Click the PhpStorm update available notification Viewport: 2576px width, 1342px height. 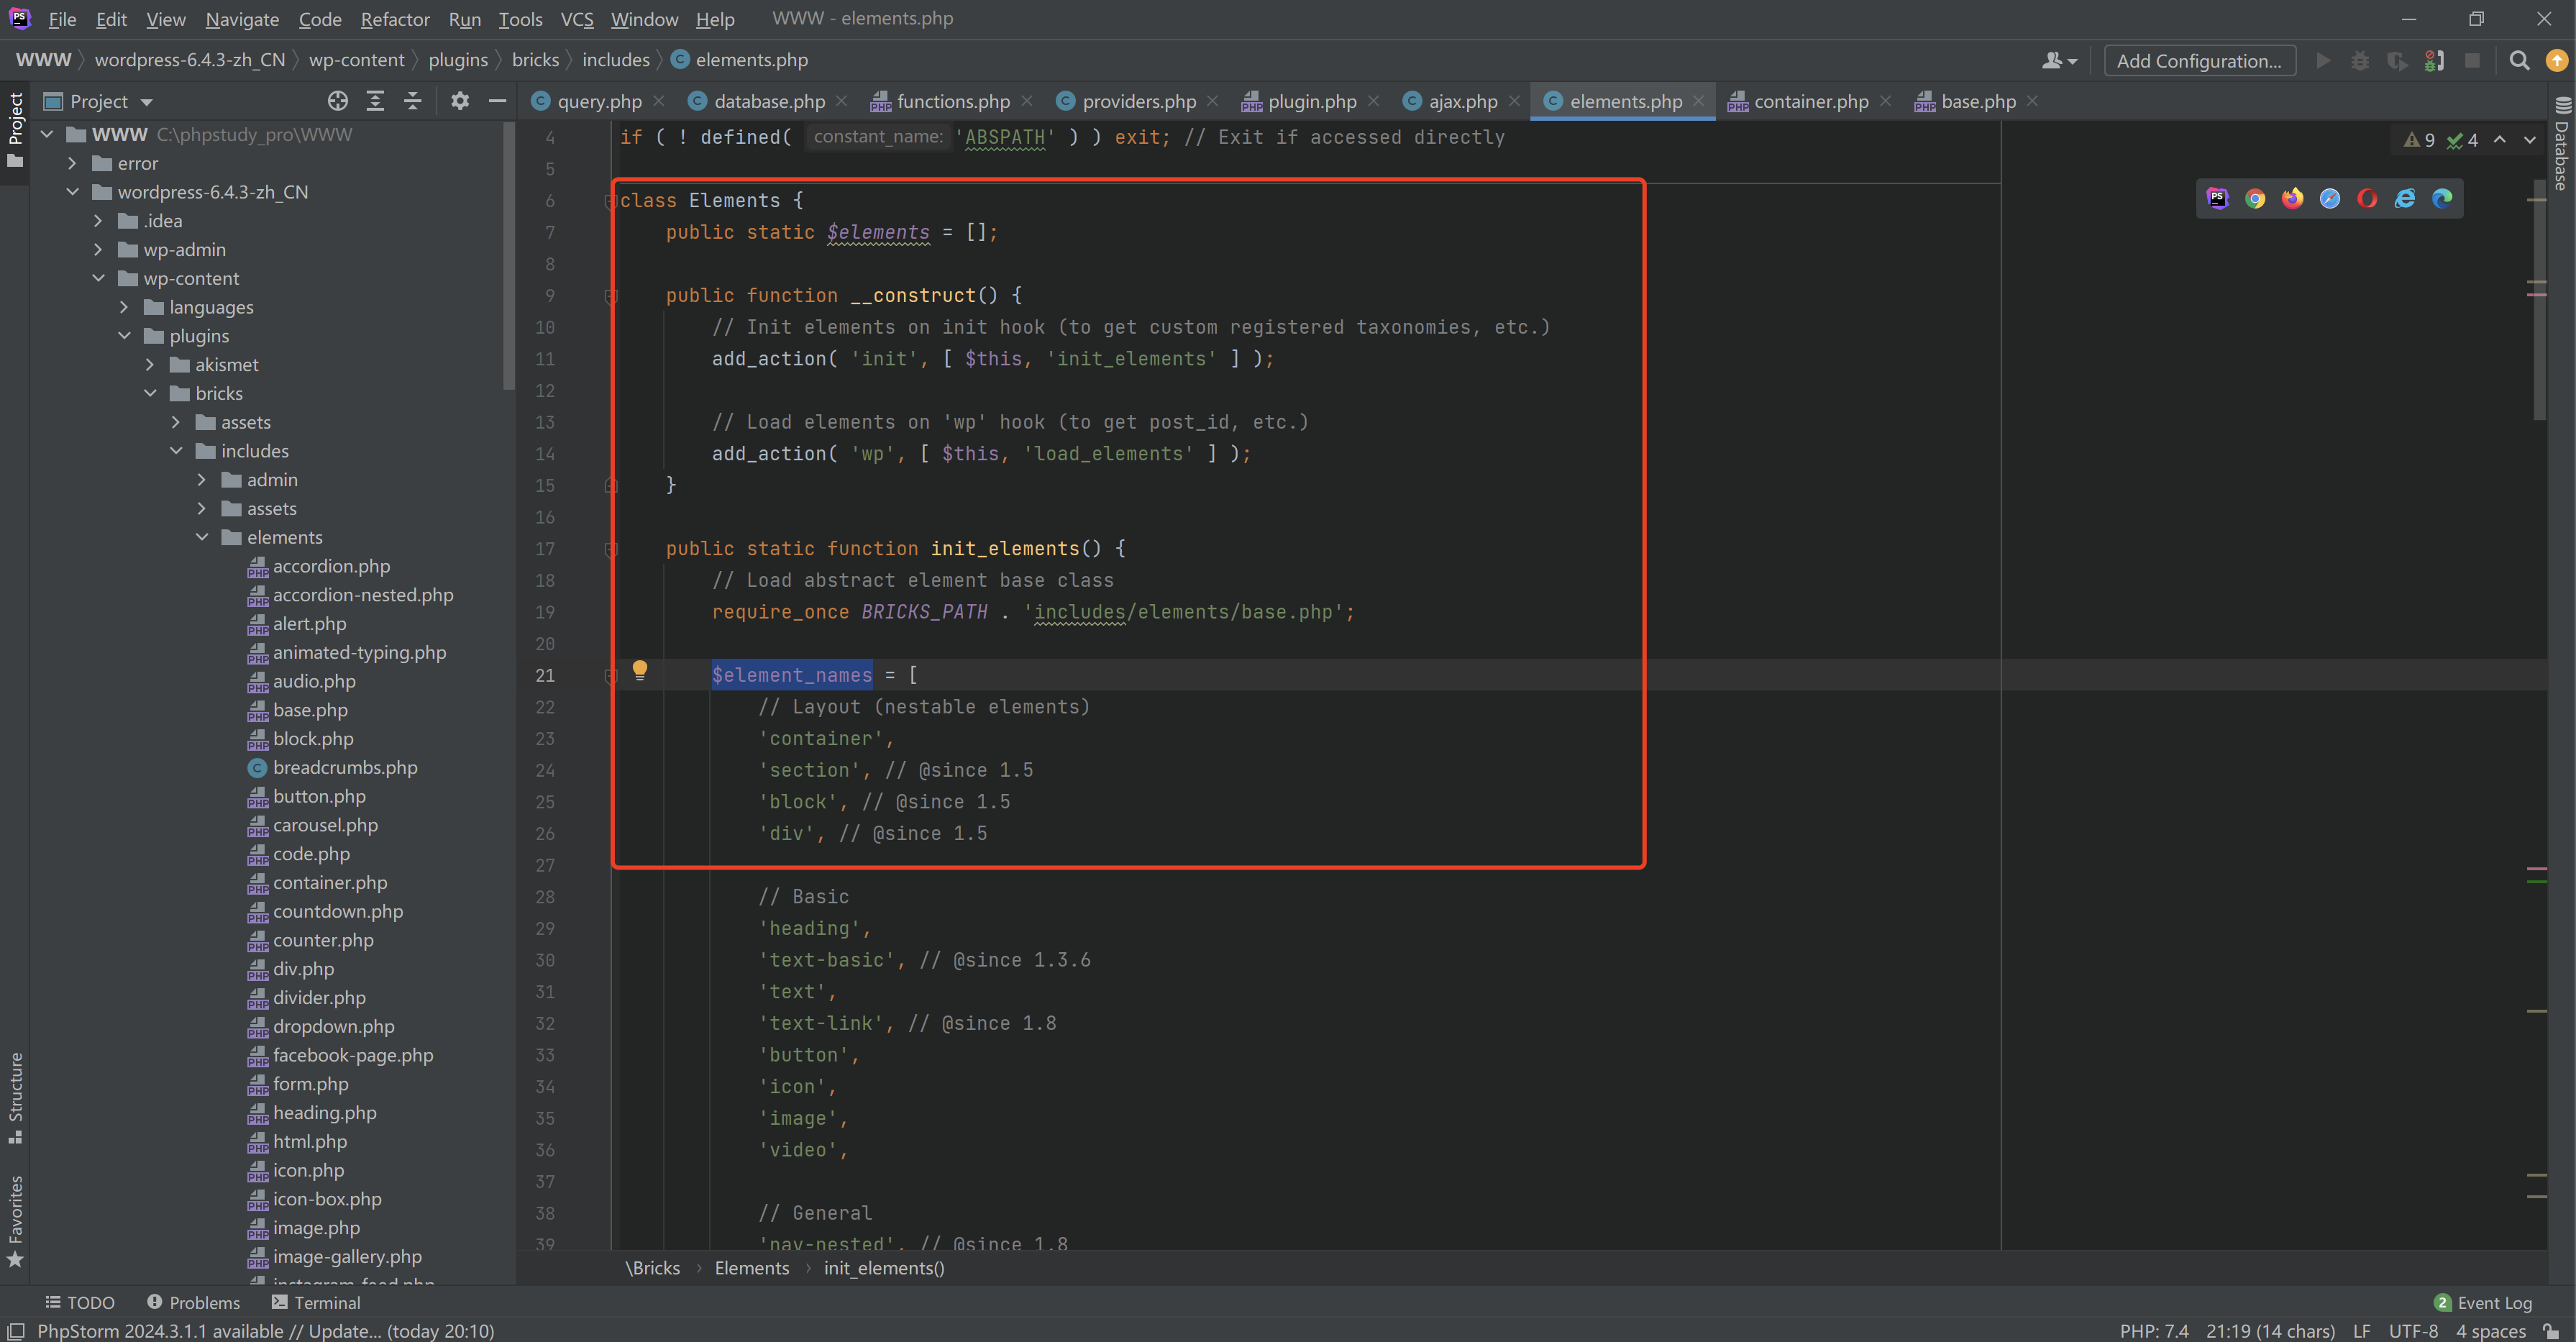pyautogui.click(x=265, y=1331)
